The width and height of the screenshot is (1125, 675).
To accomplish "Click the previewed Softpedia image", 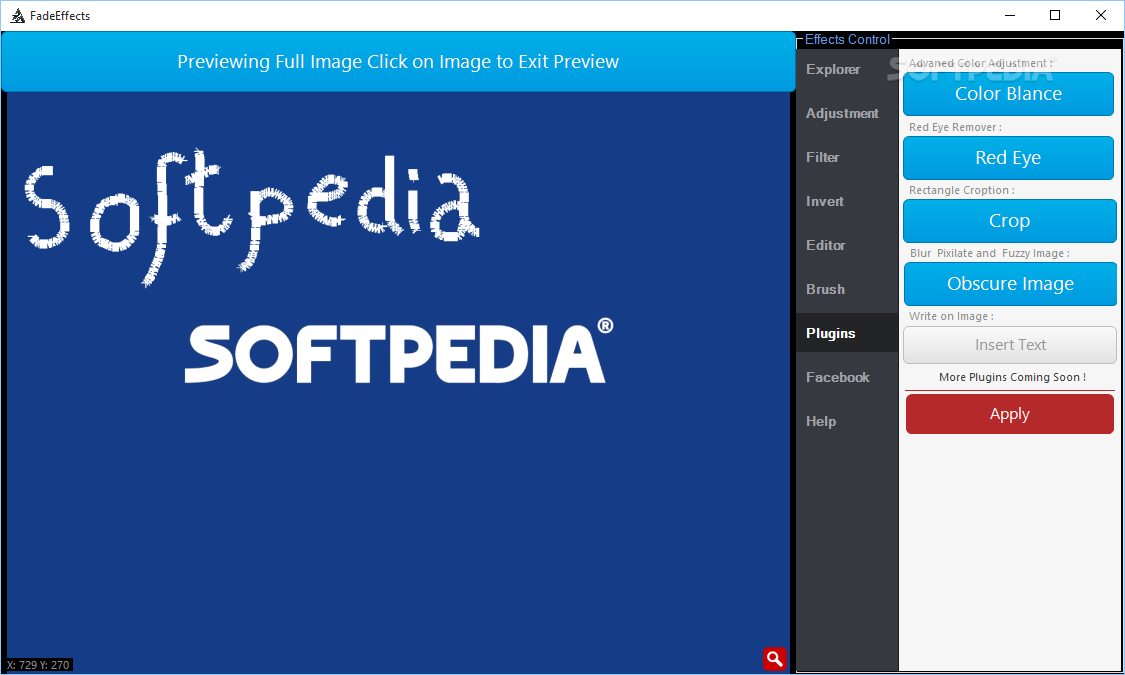I will (398, 380).
